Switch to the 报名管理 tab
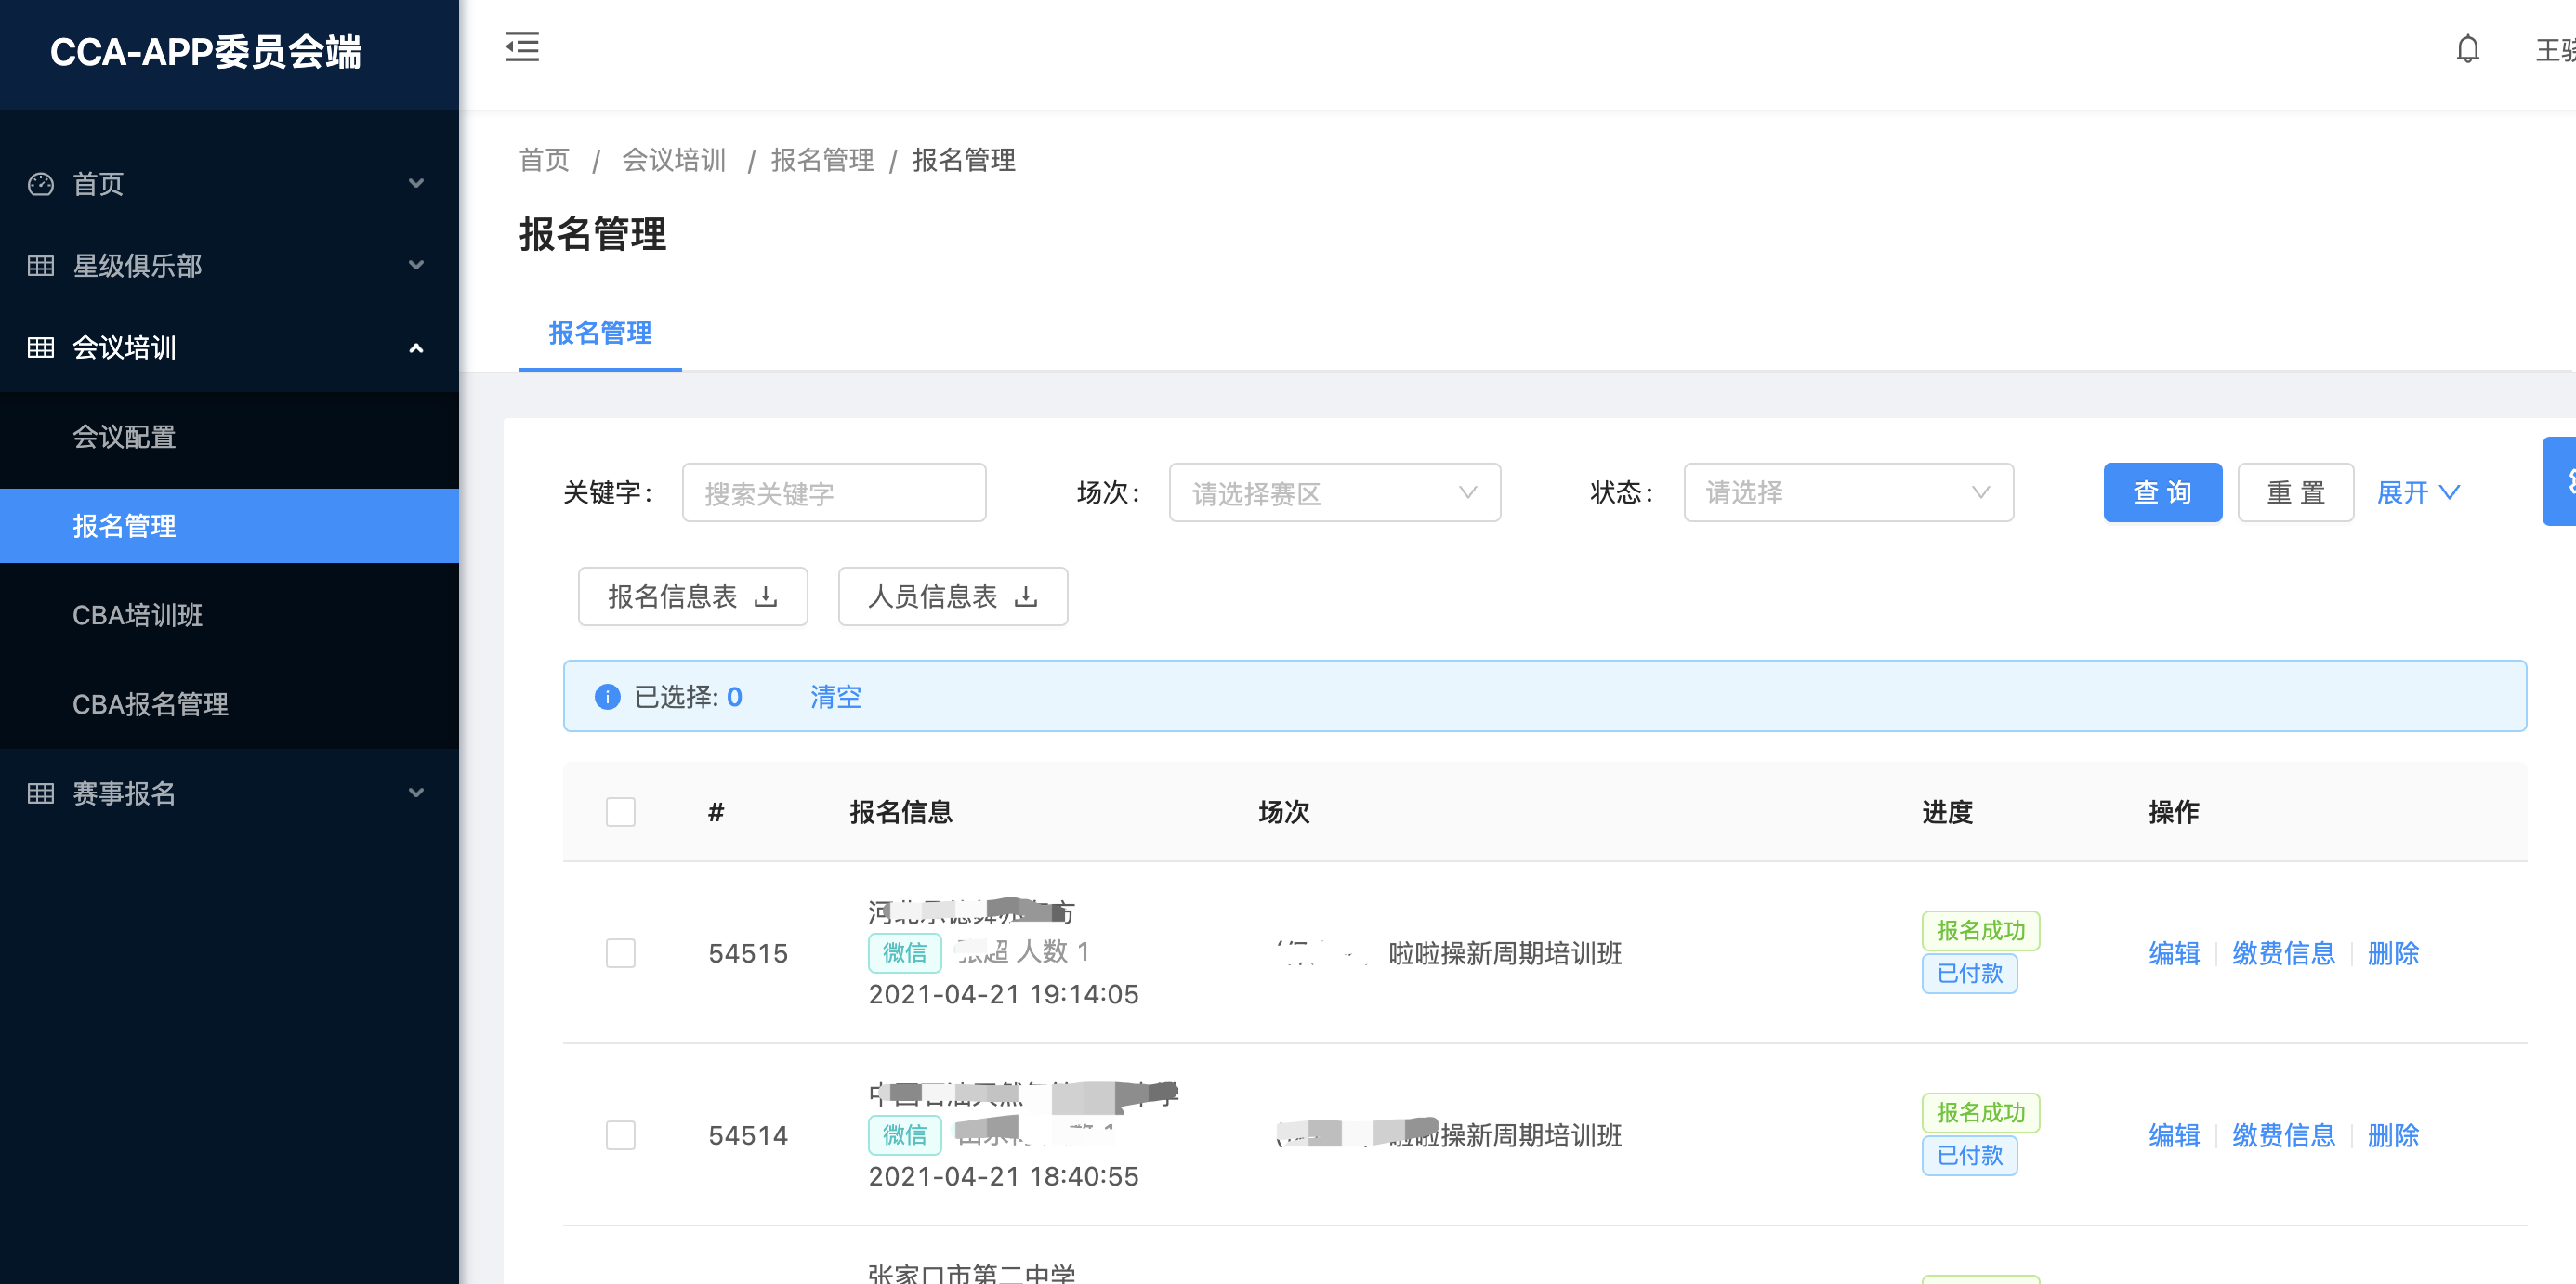Image resolution: width=2576 pixels, height=1284 pixels. 600,333
